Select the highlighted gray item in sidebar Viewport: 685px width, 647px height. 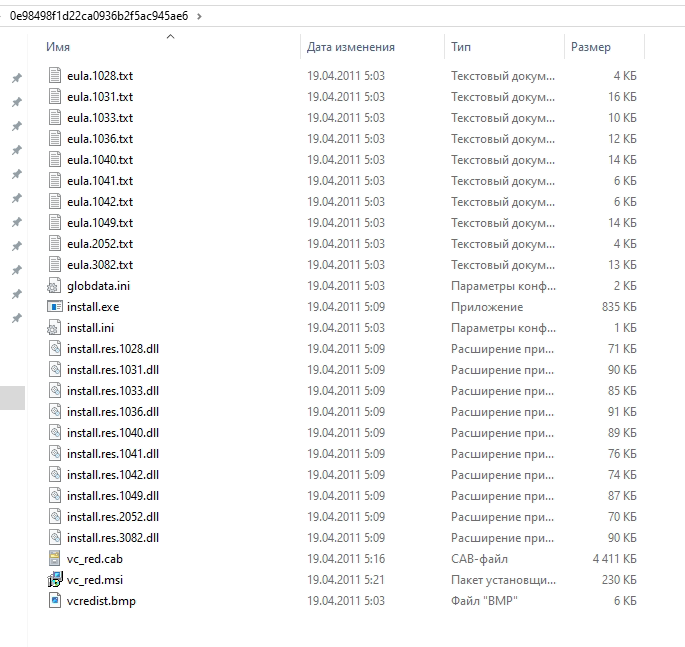tap(12, 397)
